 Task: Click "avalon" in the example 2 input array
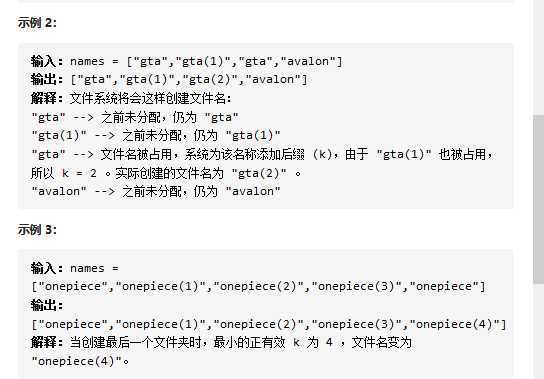(308, 61)
